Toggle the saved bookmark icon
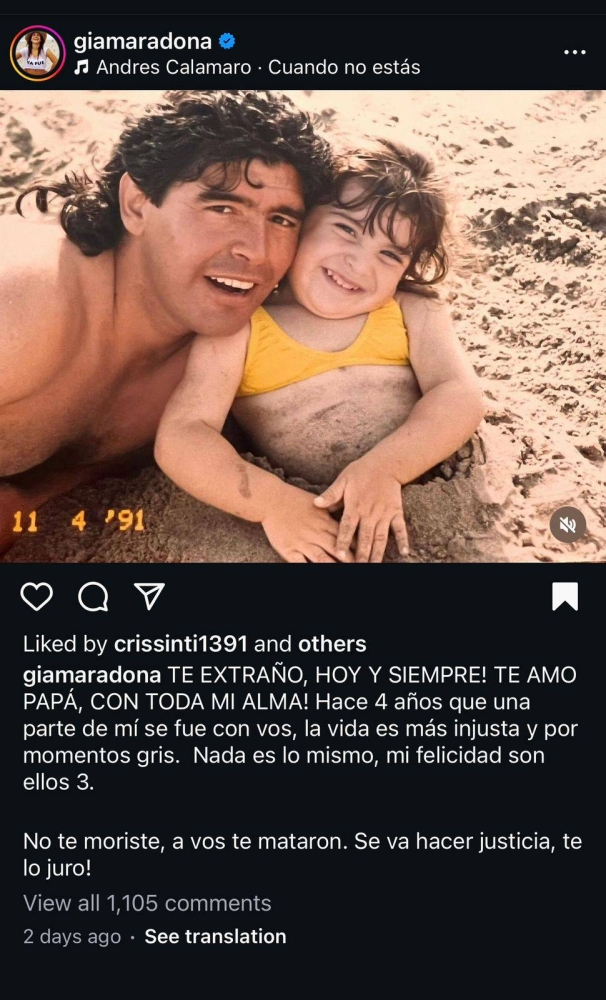 pos(565,596)
